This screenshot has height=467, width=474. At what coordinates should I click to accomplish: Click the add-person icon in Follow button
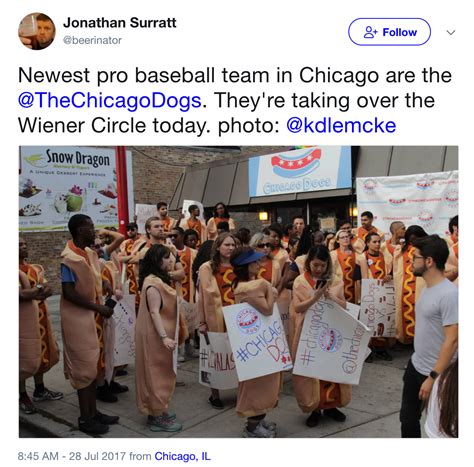370,32
